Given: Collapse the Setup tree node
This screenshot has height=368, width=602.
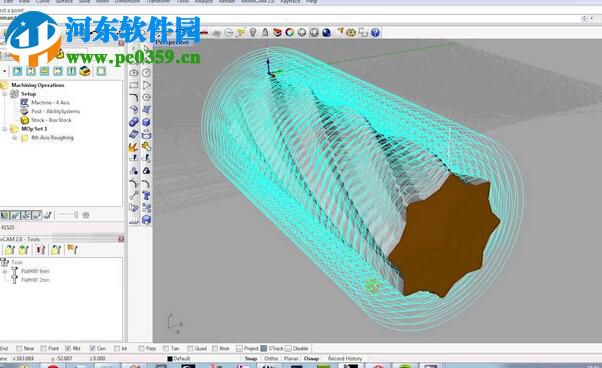Looking at the screenshot, I should [x=5, y=94].
